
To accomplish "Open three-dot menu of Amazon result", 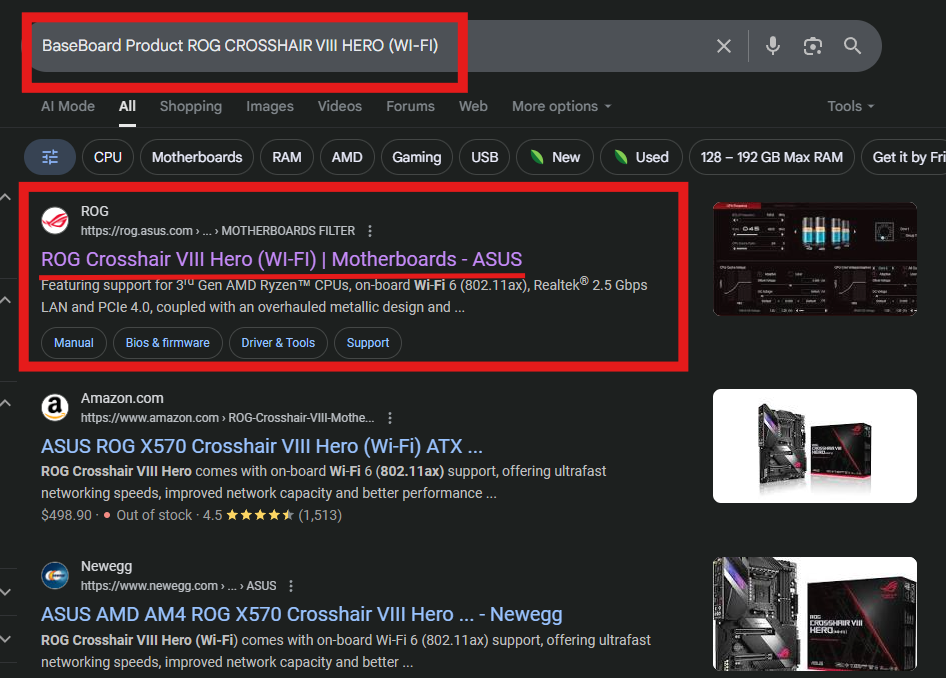I will (390, 418).
